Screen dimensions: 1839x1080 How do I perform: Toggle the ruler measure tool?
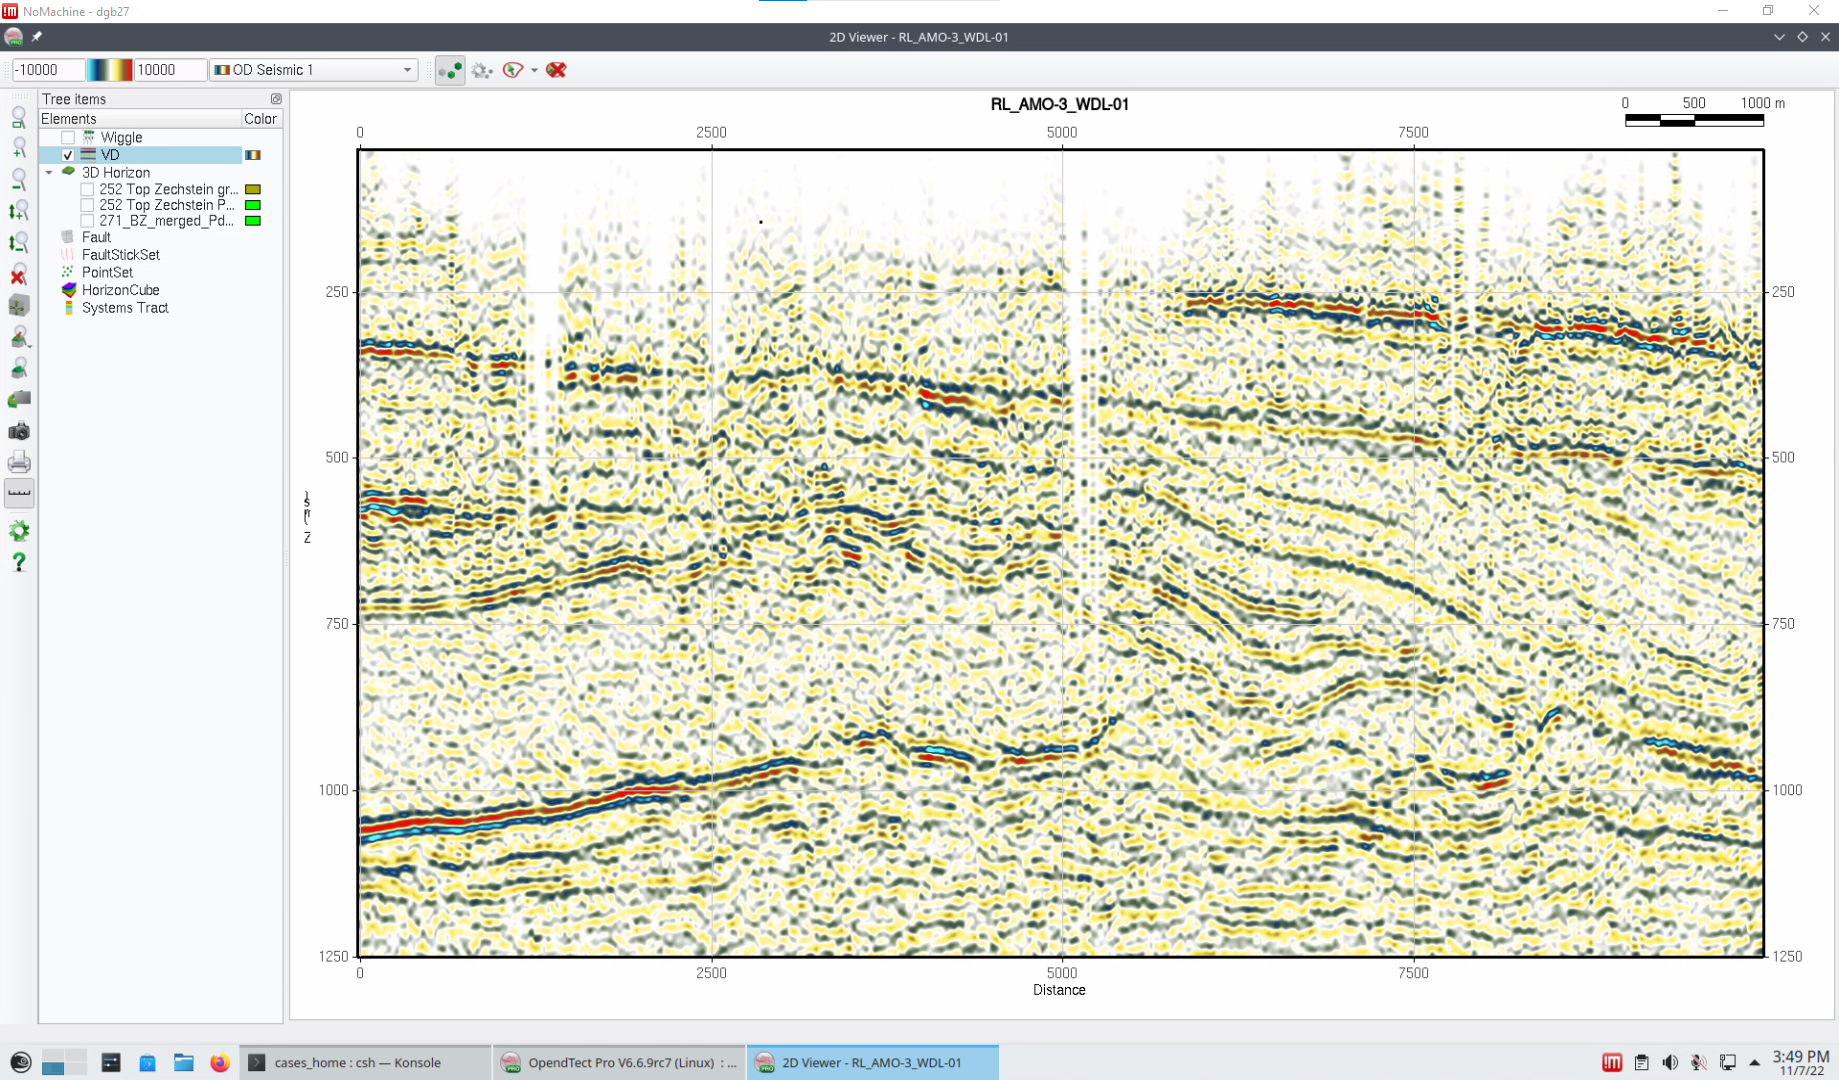pyautogui.click(x=18, y=493)
